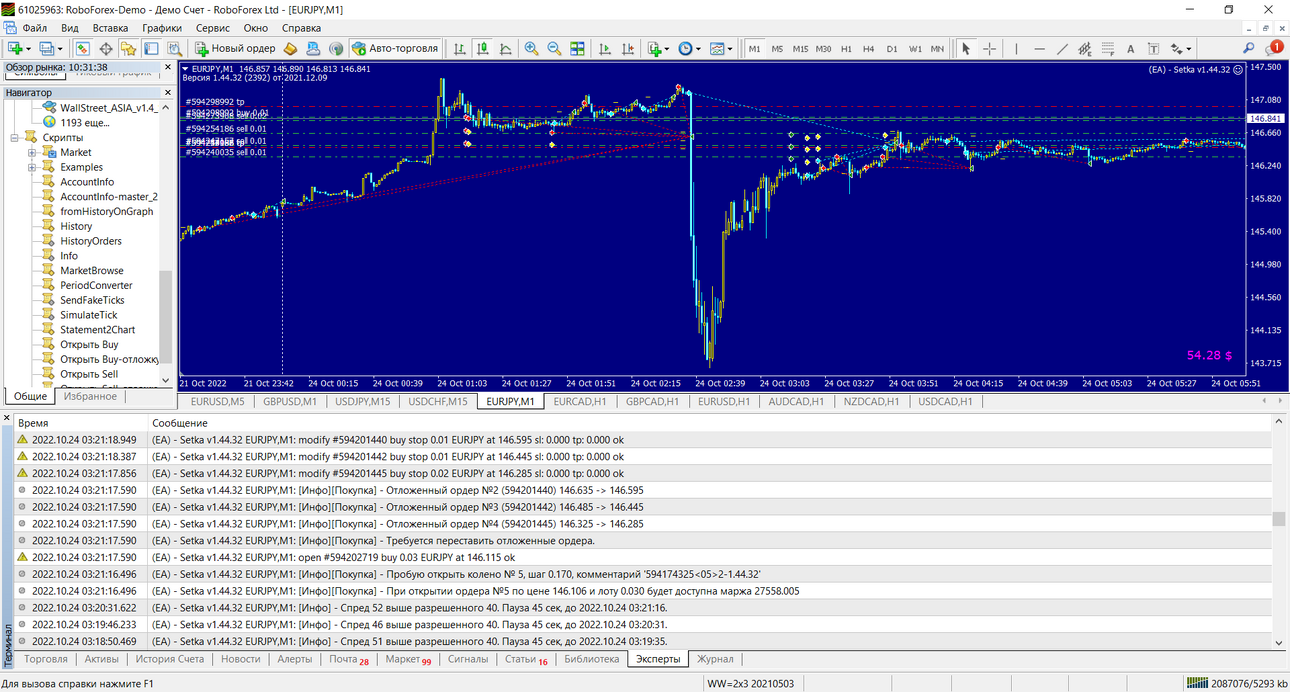
Task: Open the Торговля terminal tab
Action: pos(46,659)
